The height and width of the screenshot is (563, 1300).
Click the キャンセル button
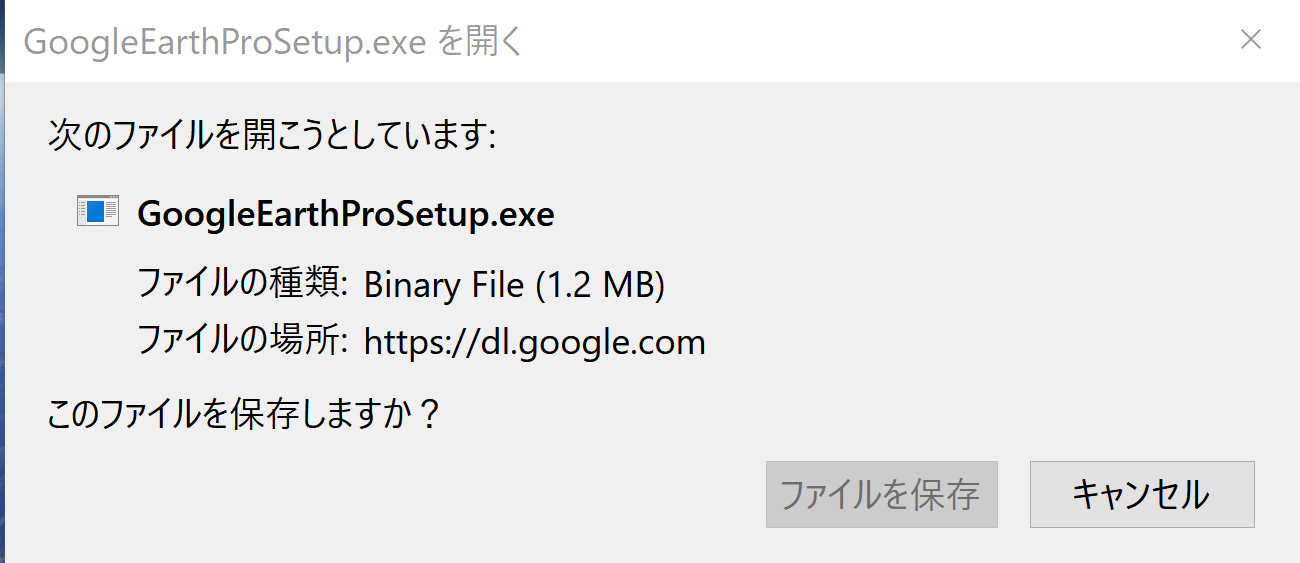(1142, 494)
